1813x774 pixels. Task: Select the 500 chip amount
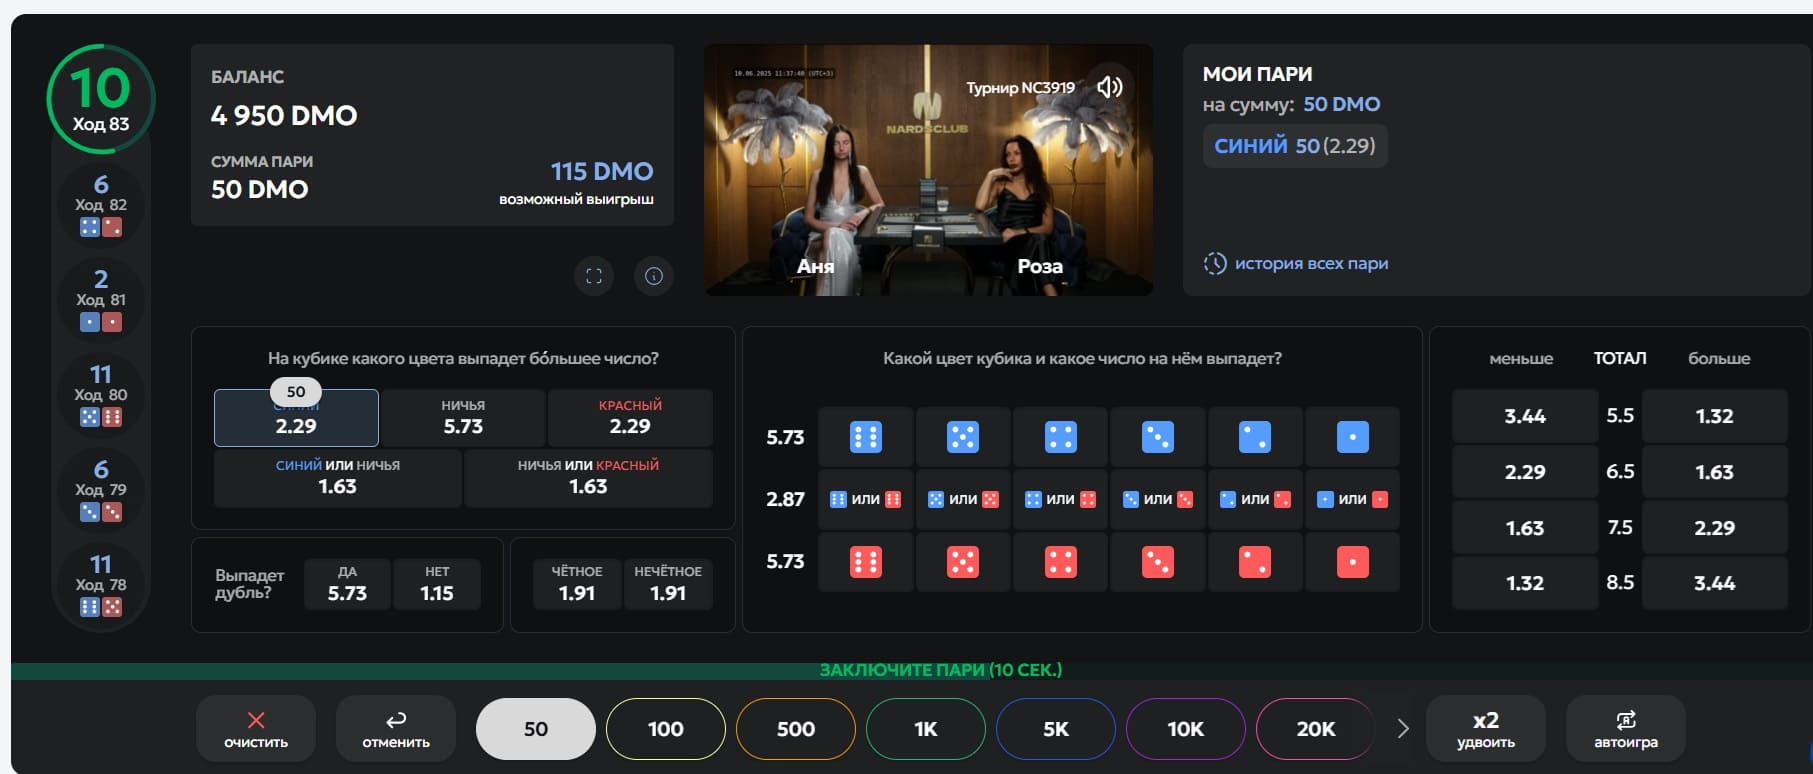796,729
